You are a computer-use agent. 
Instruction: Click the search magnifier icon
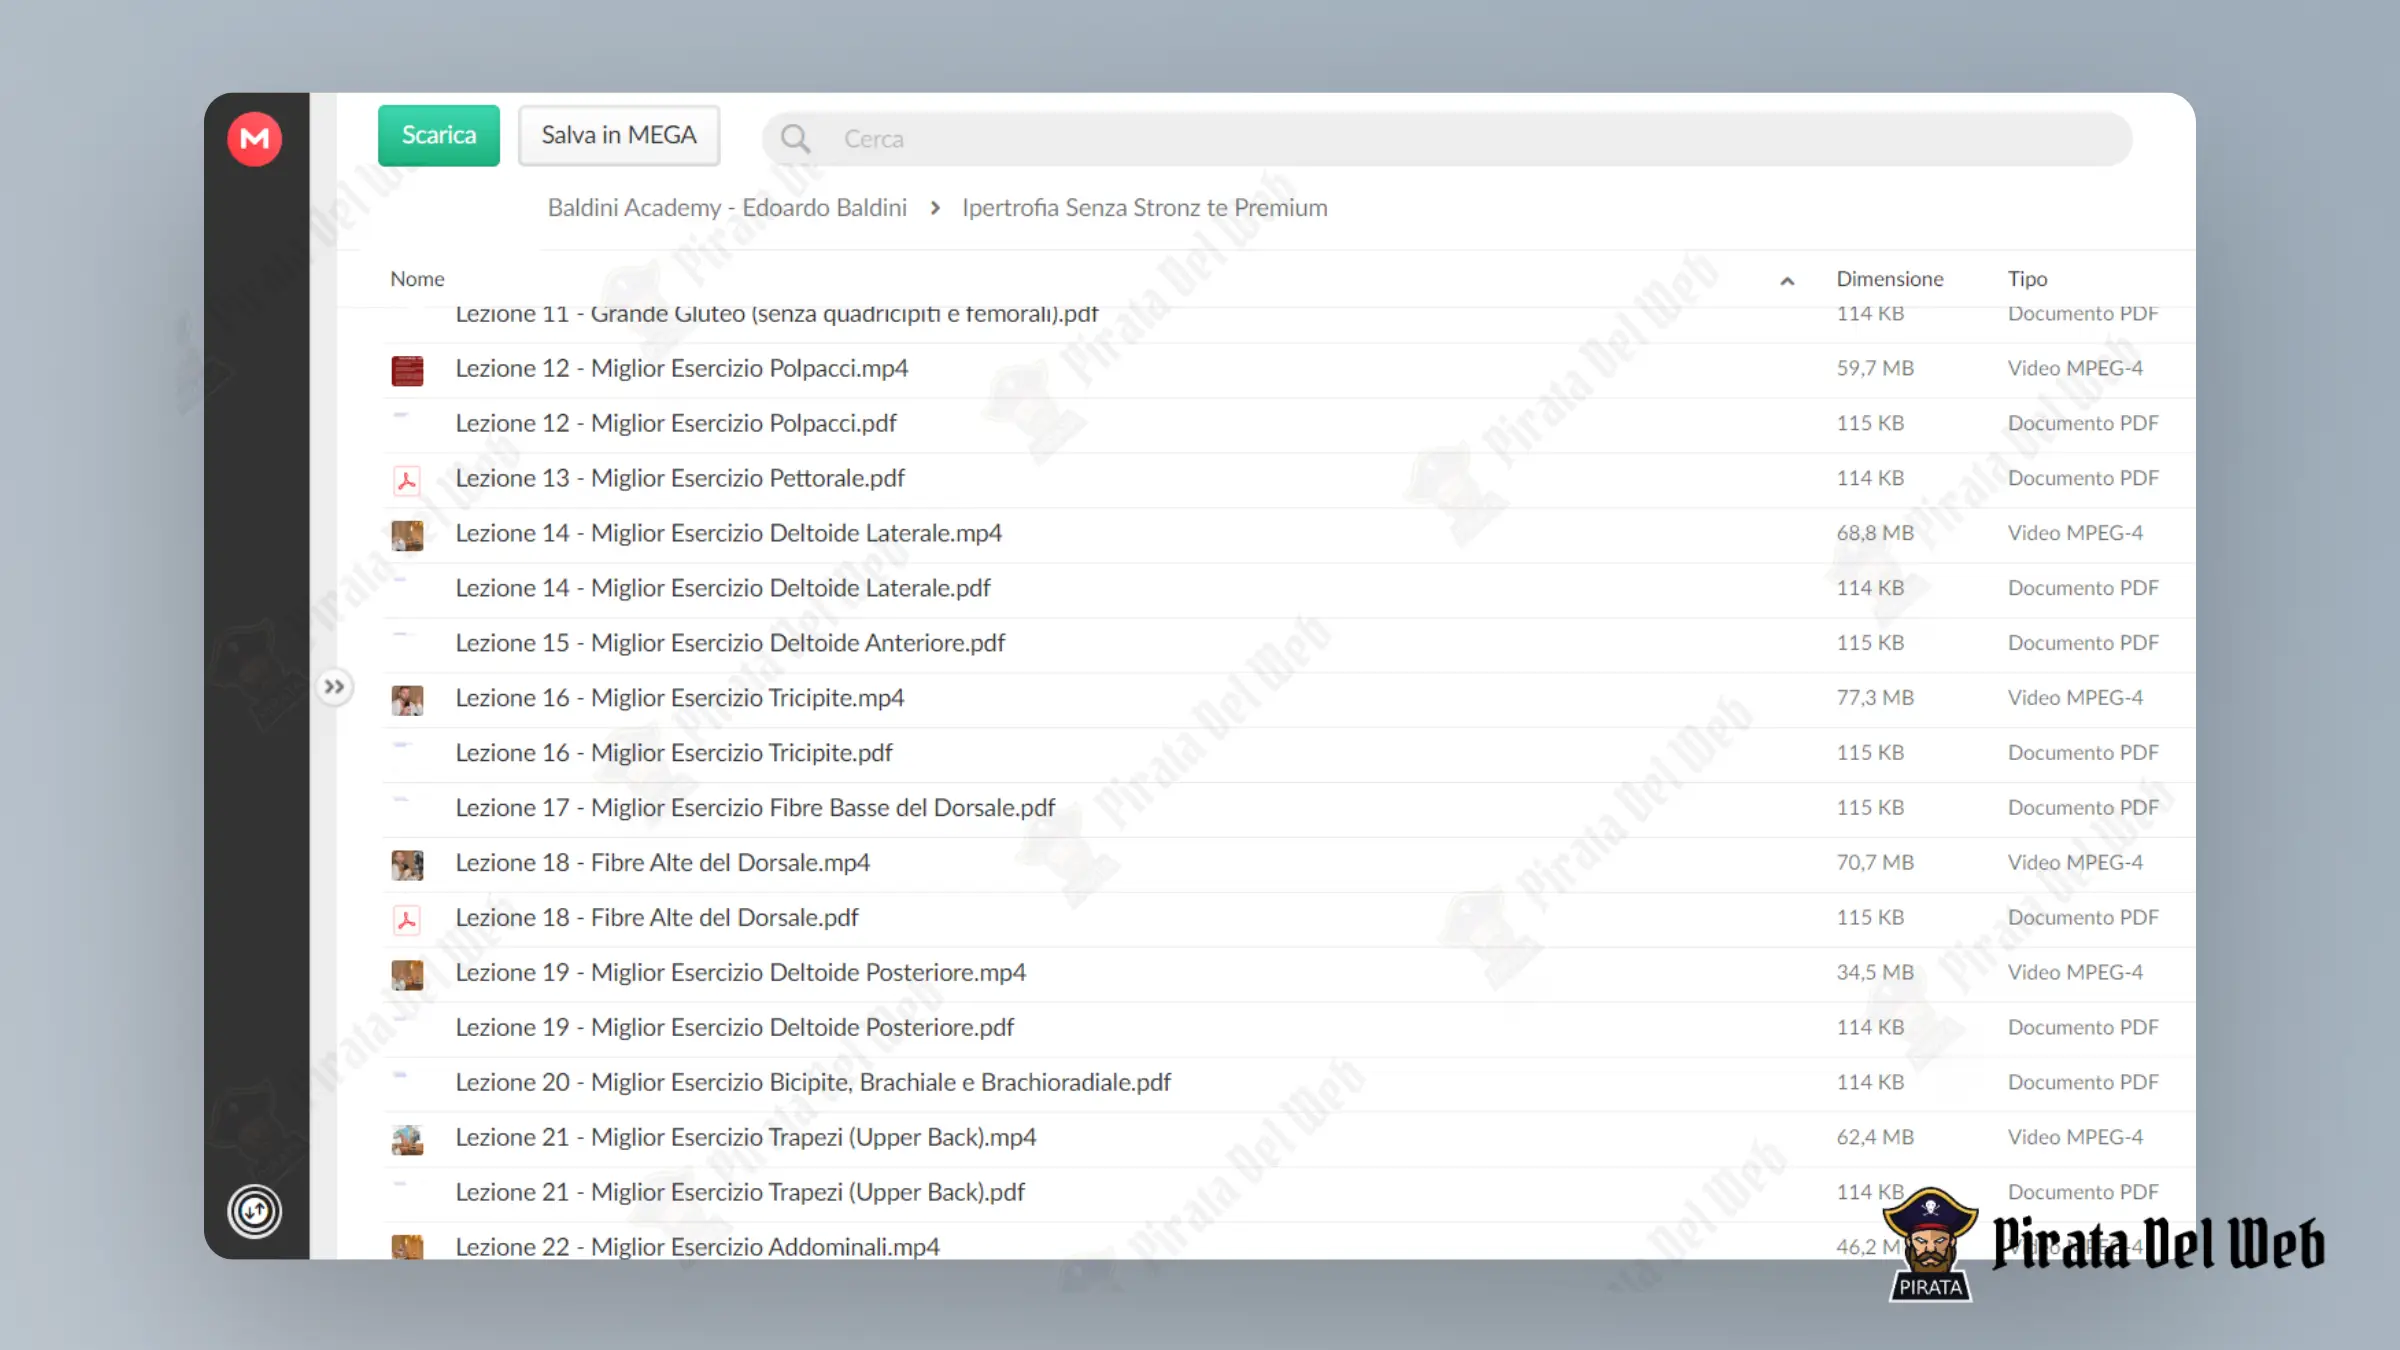point(795,138)
